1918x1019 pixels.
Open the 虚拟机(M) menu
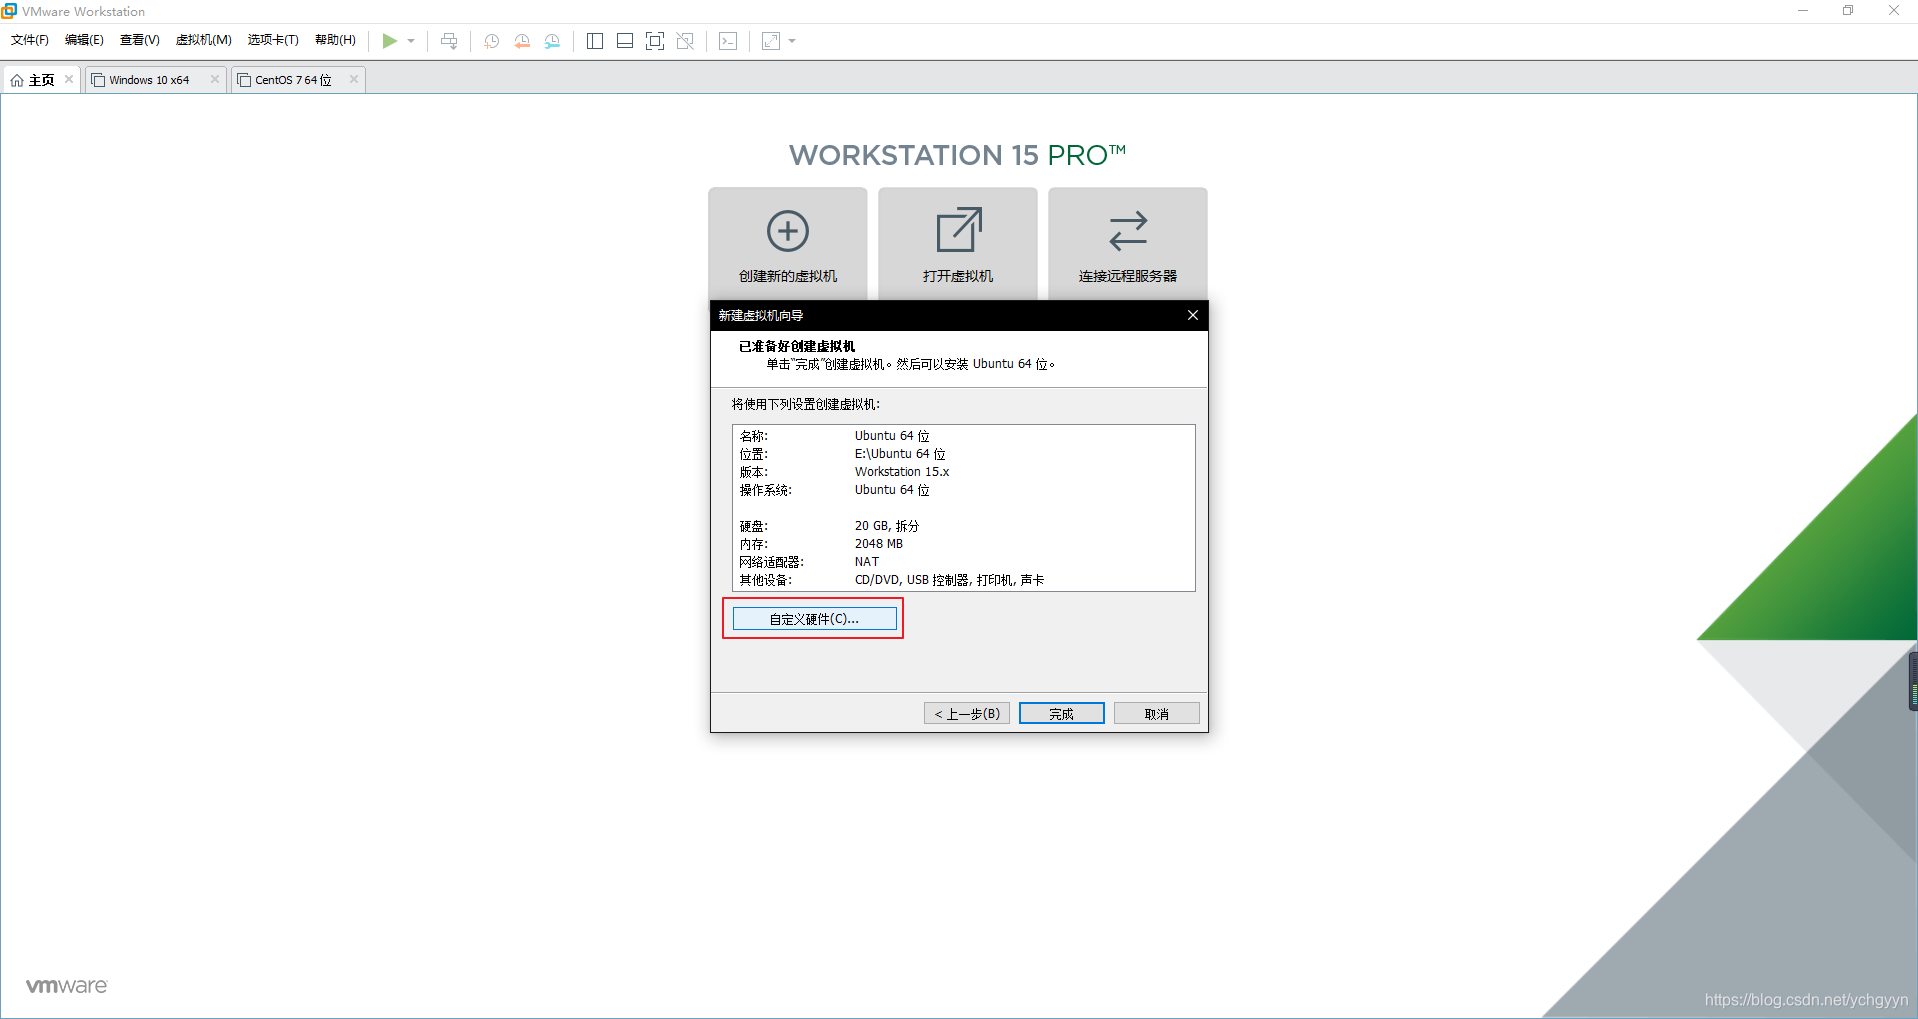(x=204, y=40)
